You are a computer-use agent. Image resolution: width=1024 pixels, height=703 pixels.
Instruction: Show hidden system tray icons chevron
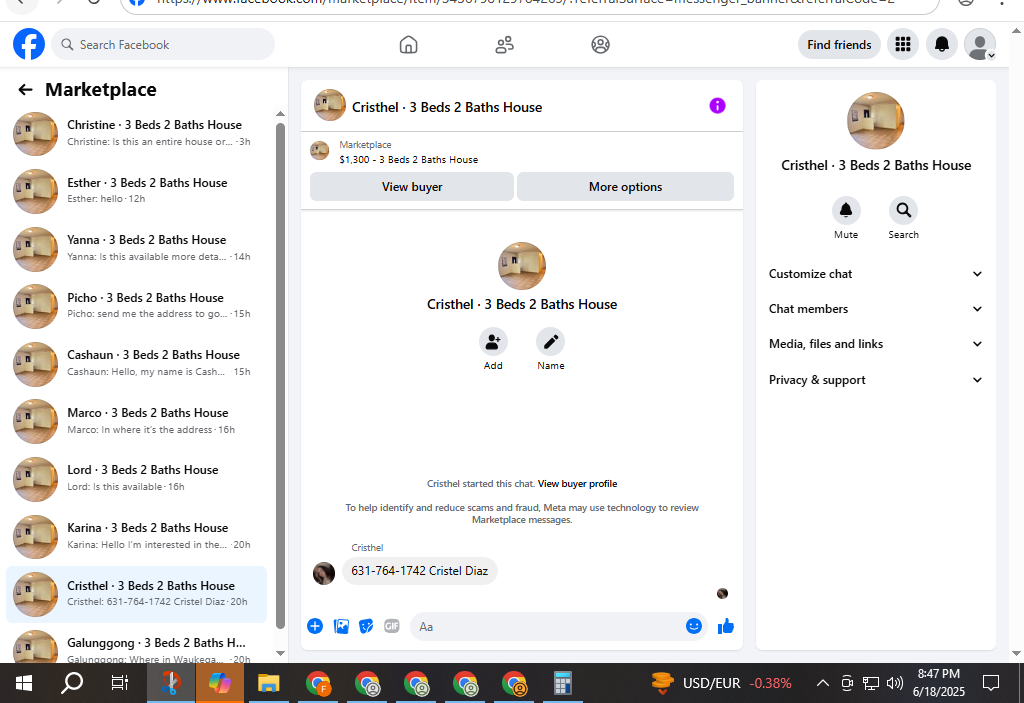(823, 683)
